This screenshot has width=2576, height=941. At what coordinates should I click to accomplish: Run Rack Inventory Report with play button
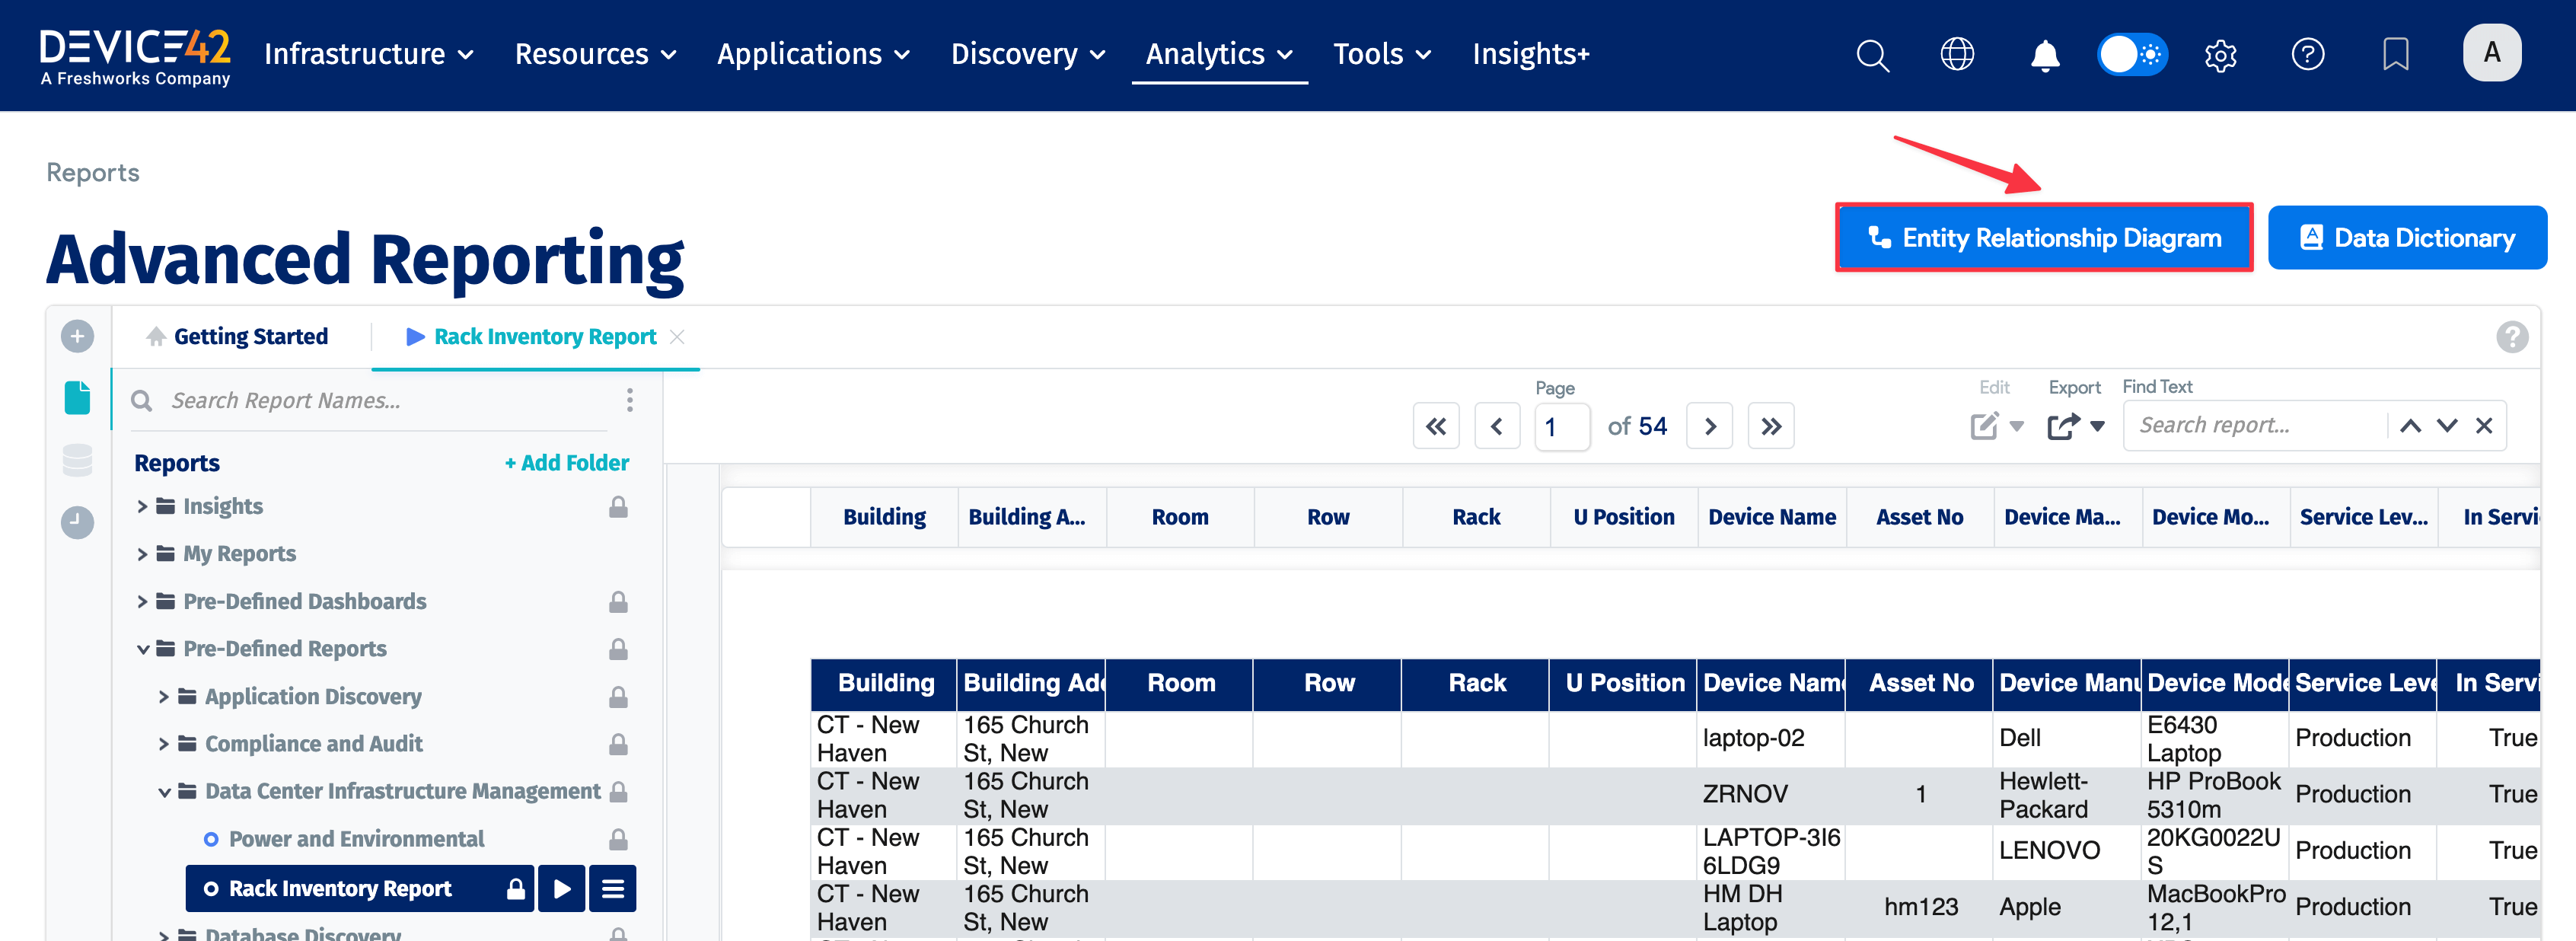click(562, 889)
